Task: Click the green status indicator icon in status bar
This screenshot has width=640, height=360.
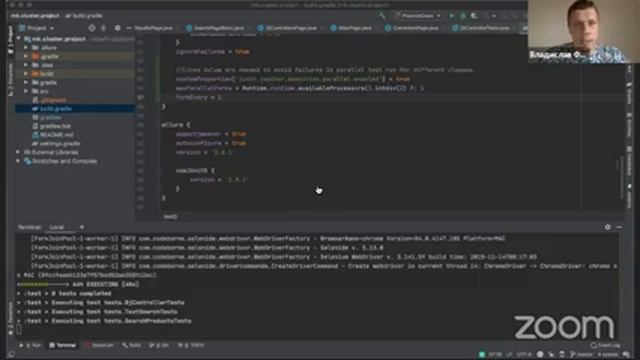Action: coord(482,354)
